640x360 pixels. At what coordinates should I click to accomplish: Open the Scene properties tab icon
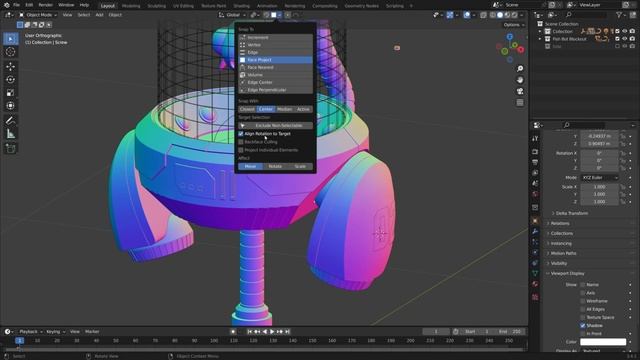(x=535, y=183)
